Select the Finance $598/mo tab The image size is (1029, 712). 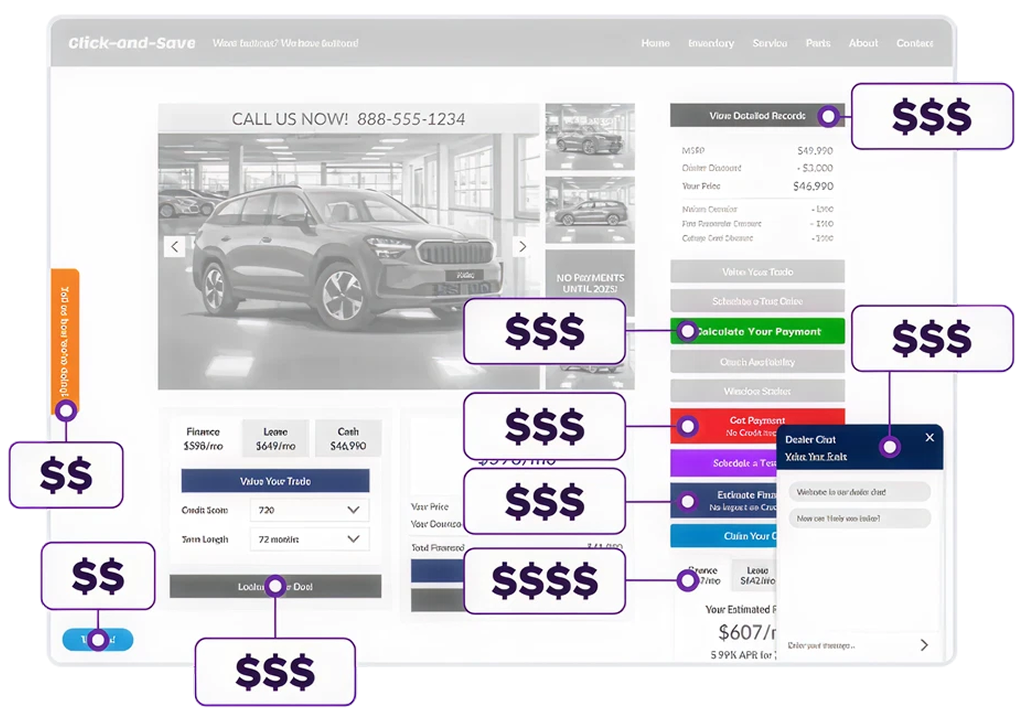[x=203, y=438]
